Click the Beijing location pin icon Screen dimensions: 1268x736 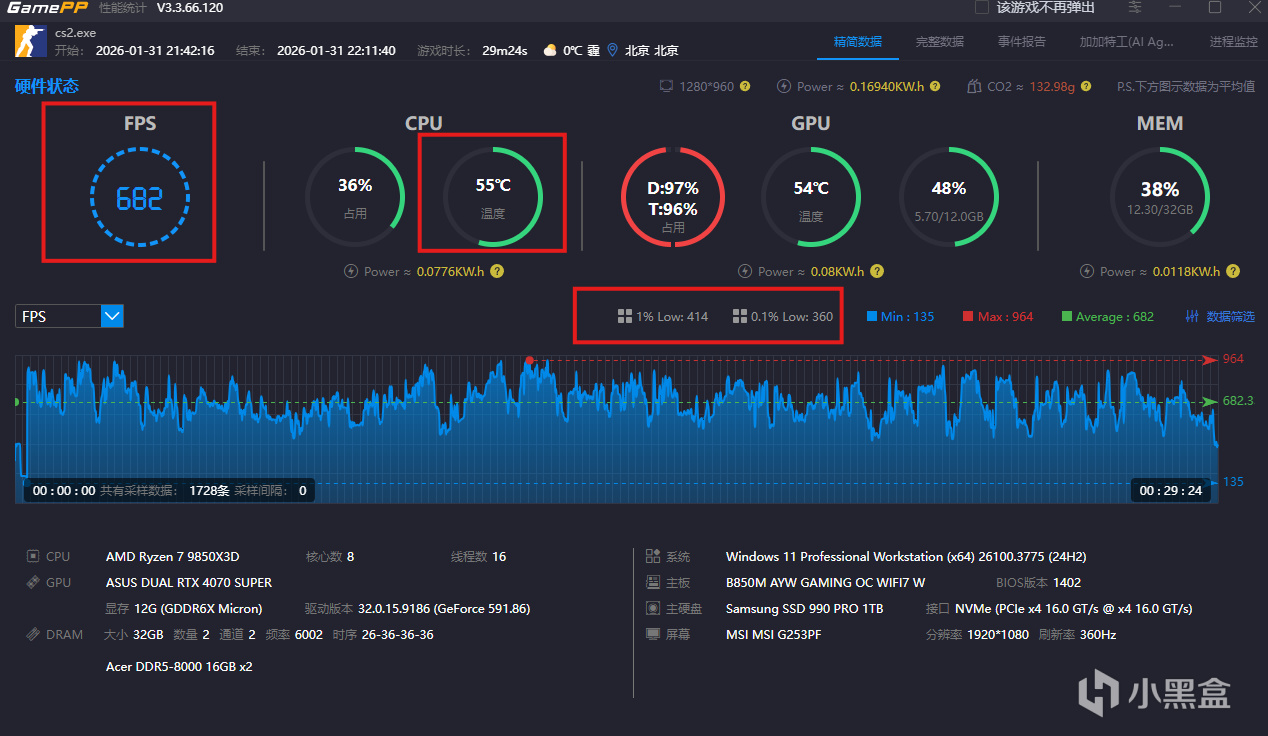pos(613,50)
